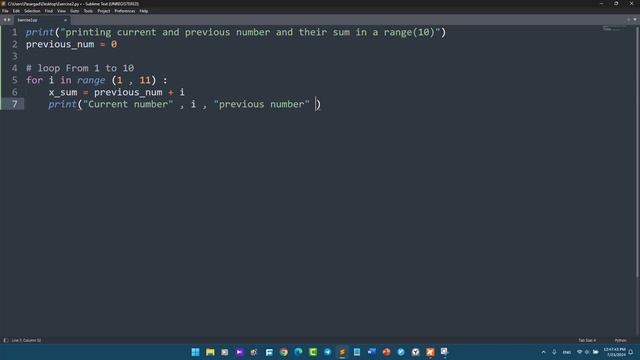Screen dimensions: 640x360
Task: Click the vertical editor scrollbar
Action: click(638, 151)
